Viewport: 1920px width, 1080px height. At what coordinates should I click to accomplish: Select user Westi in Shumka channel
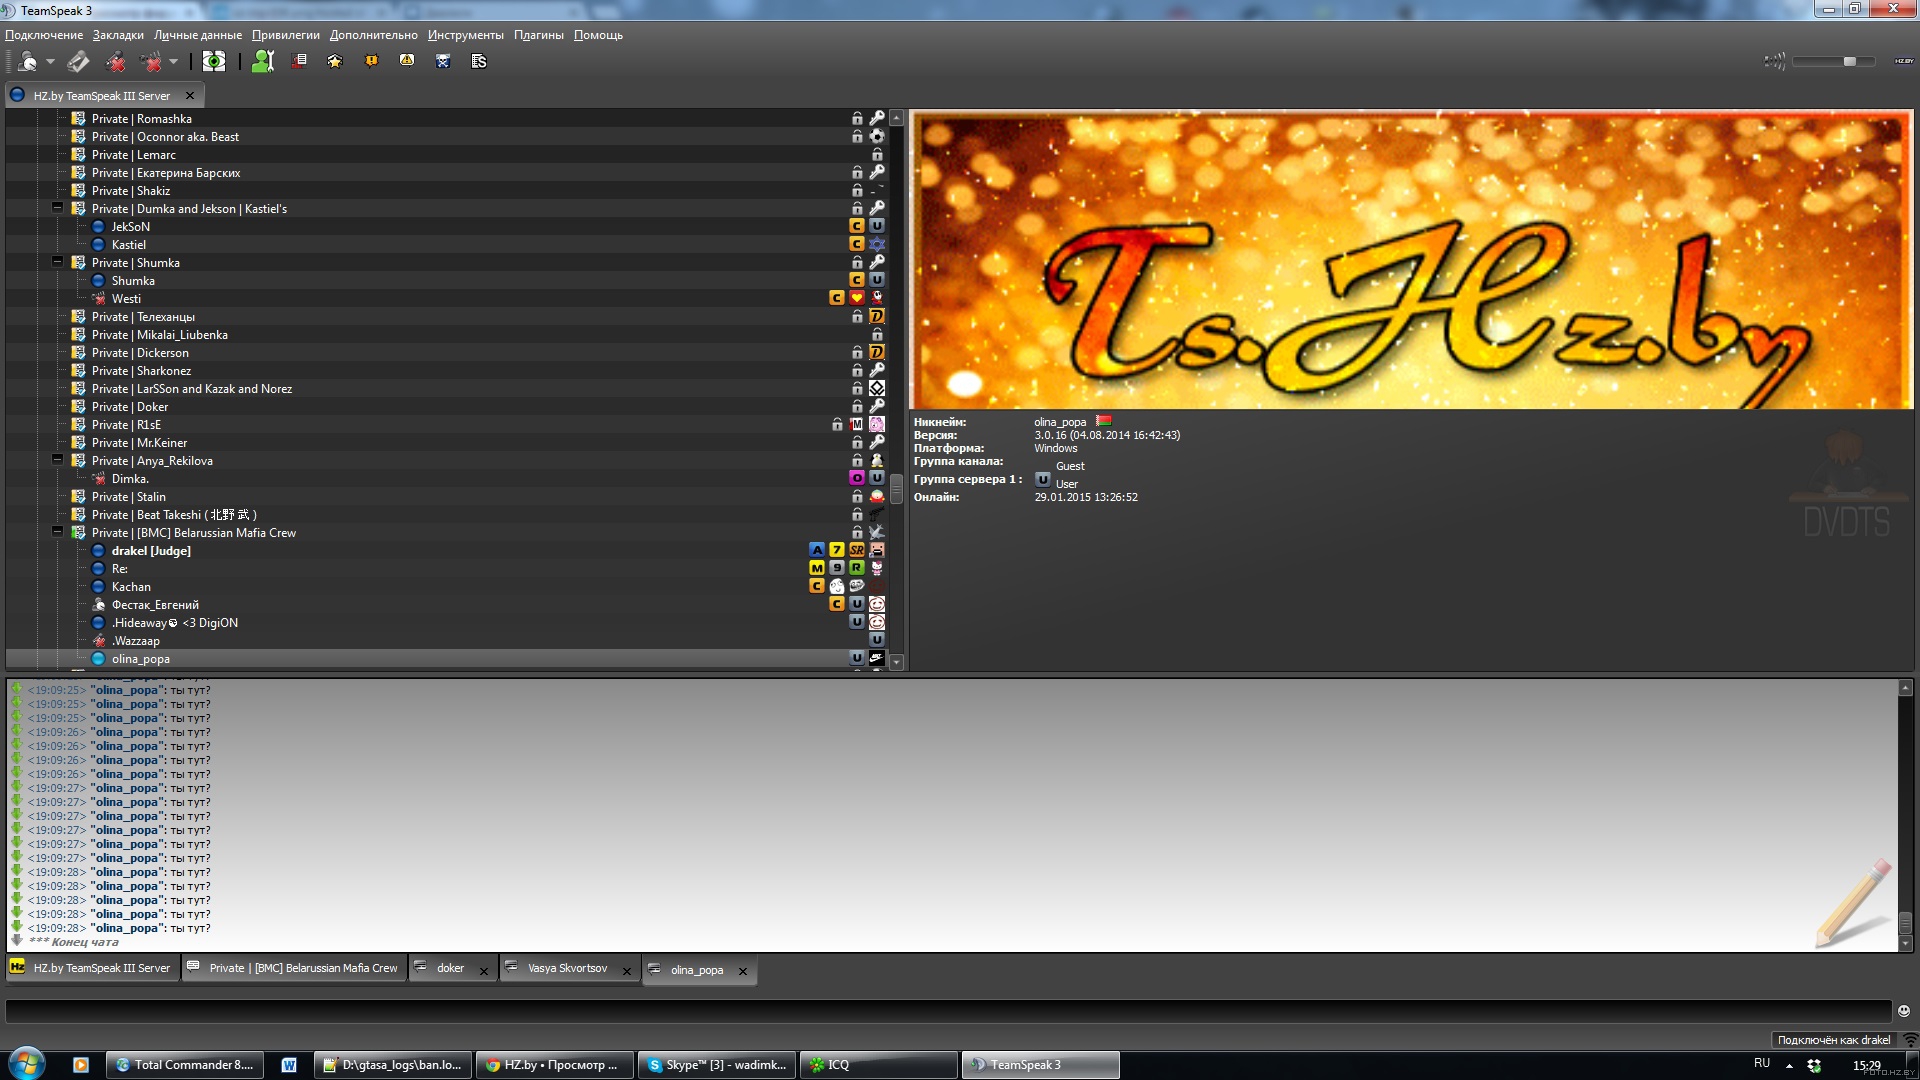(x=126, y=299)
